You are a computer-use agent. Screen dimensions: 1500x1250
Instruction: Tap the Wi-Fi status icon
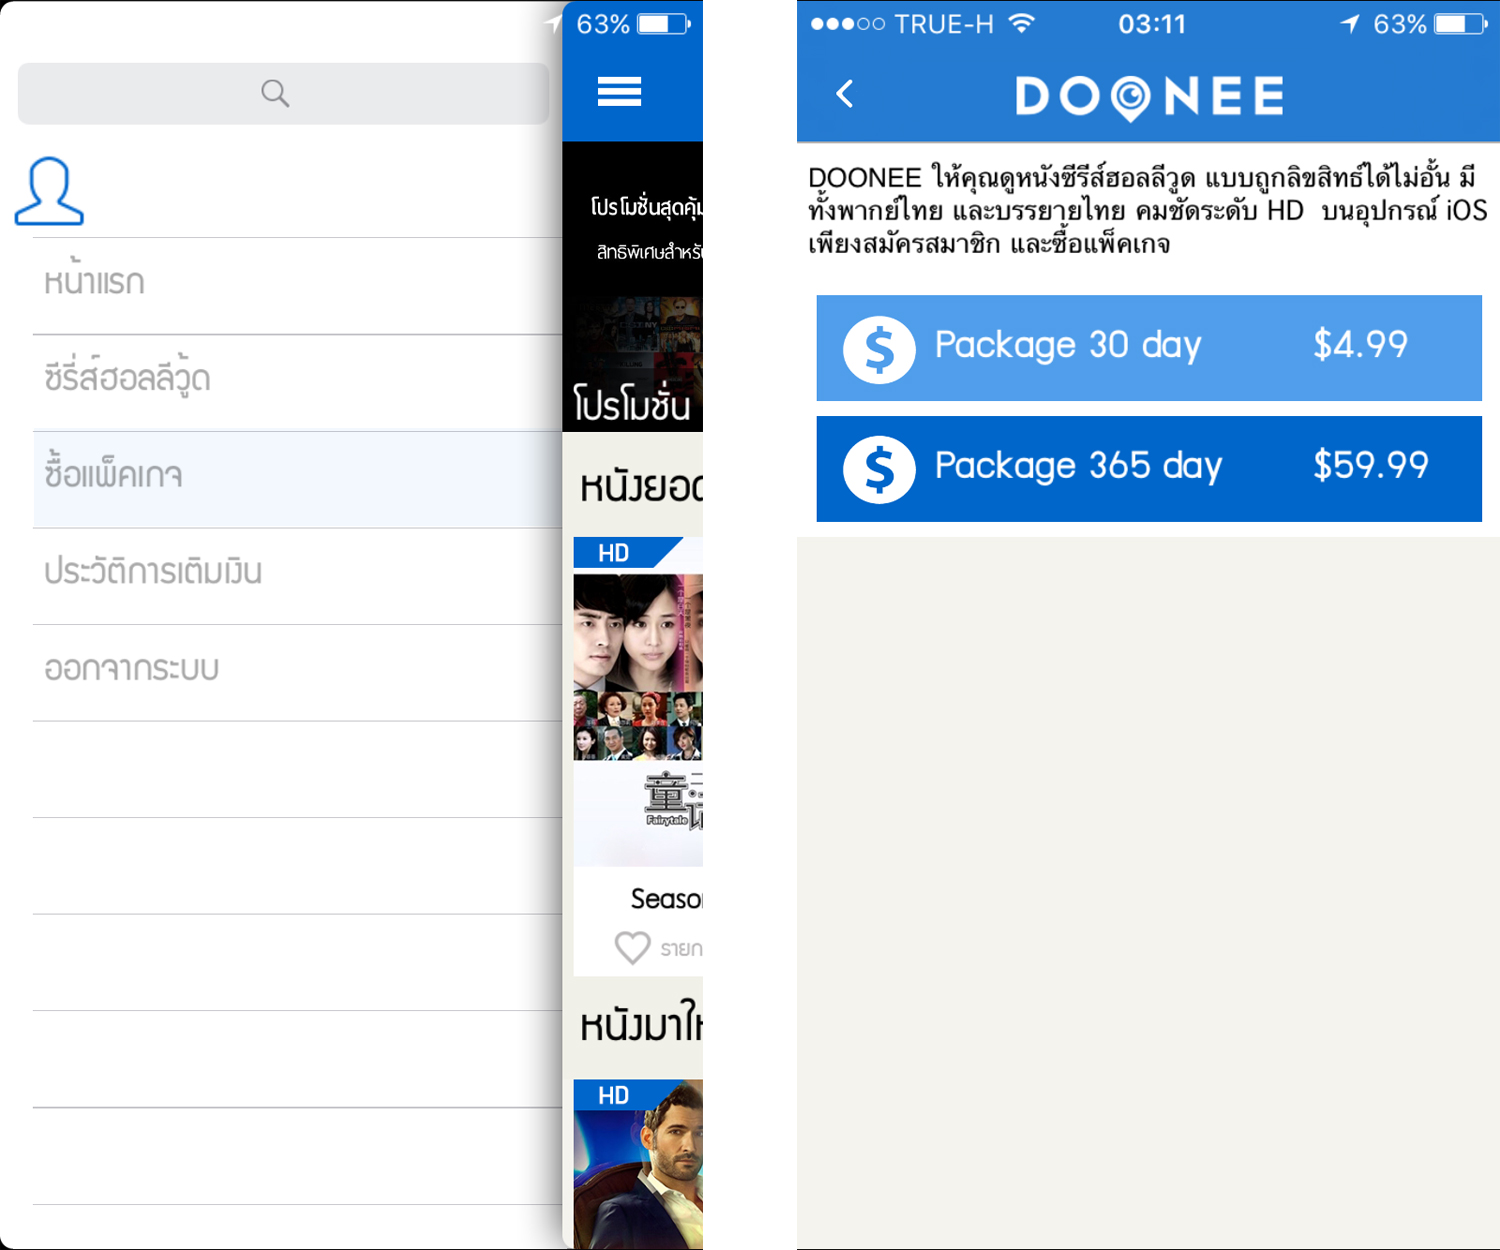pyautogui.click(x=1021, y=24)
